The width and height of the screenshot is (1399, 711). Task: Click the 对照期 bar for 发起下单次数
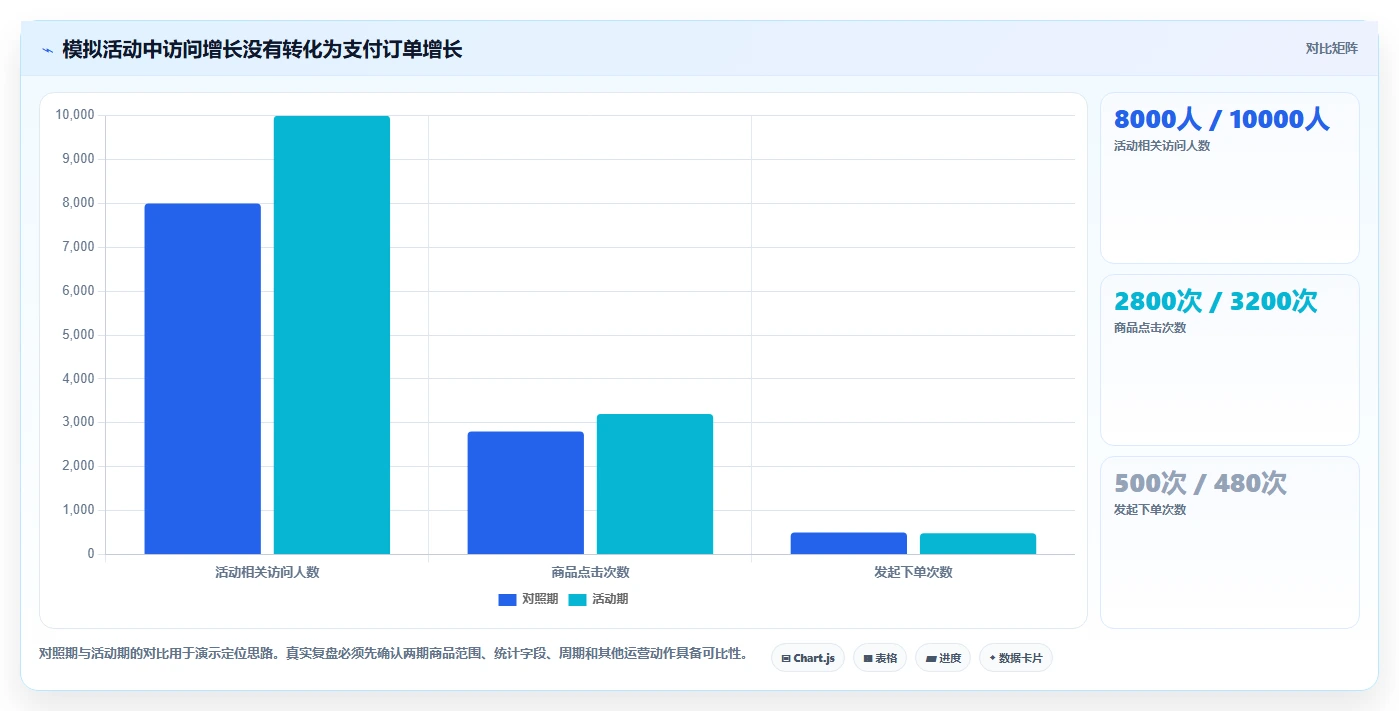[849, 543]
